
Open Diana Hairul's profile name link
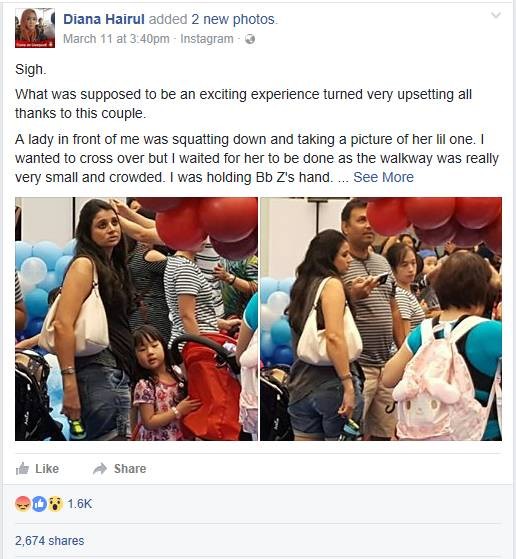[104, 19]
